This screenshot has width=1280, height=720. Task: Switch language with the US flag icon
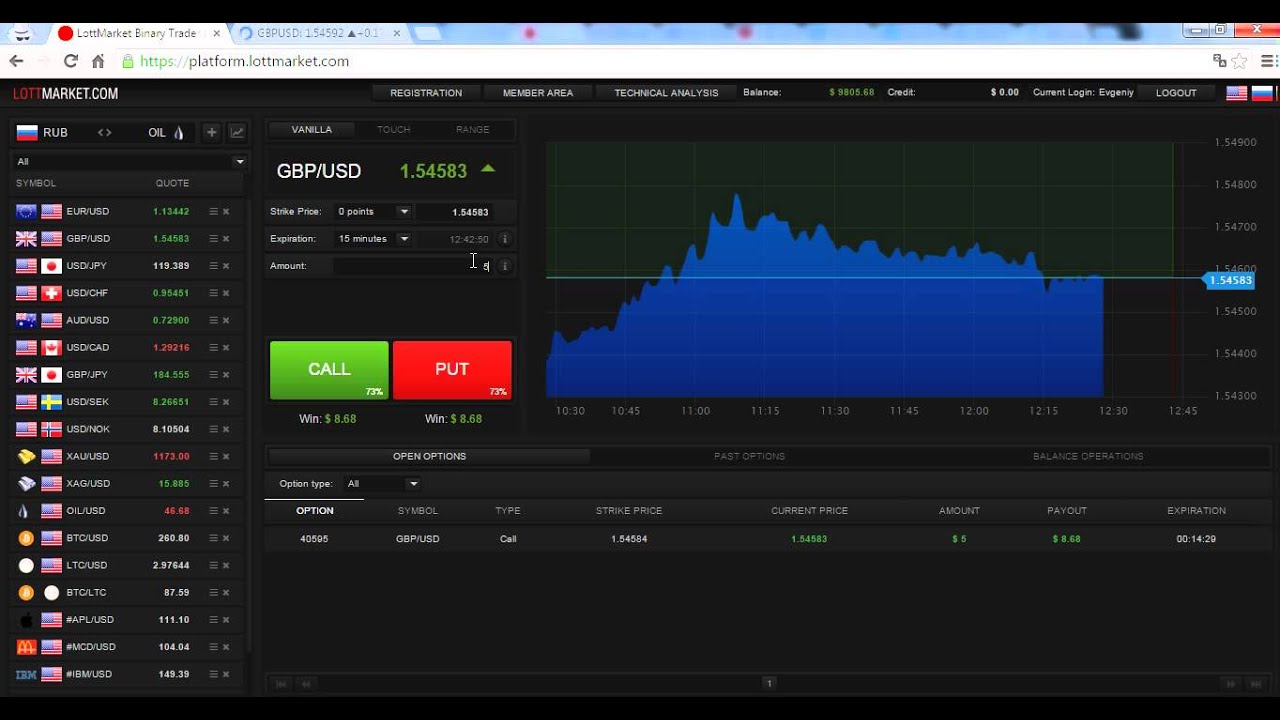1237,92
